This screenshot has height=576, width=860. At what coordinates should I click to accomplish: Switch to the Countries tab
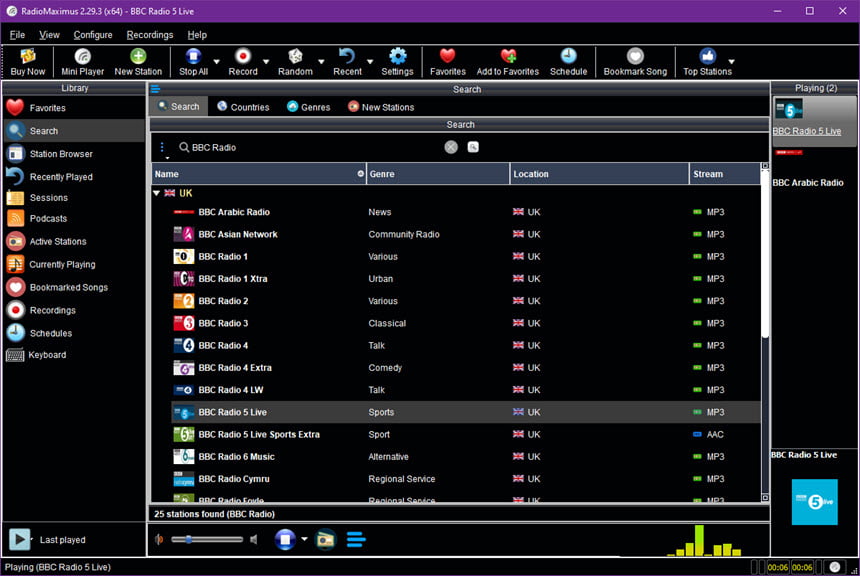coord(243,107)
